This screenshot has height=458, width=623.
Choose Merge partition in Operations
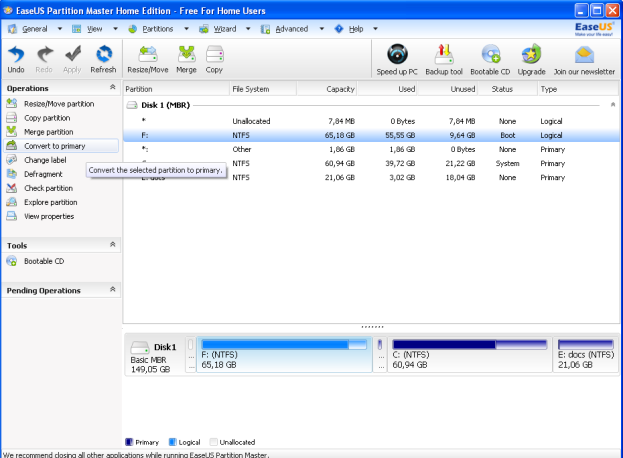pos(48,132)
